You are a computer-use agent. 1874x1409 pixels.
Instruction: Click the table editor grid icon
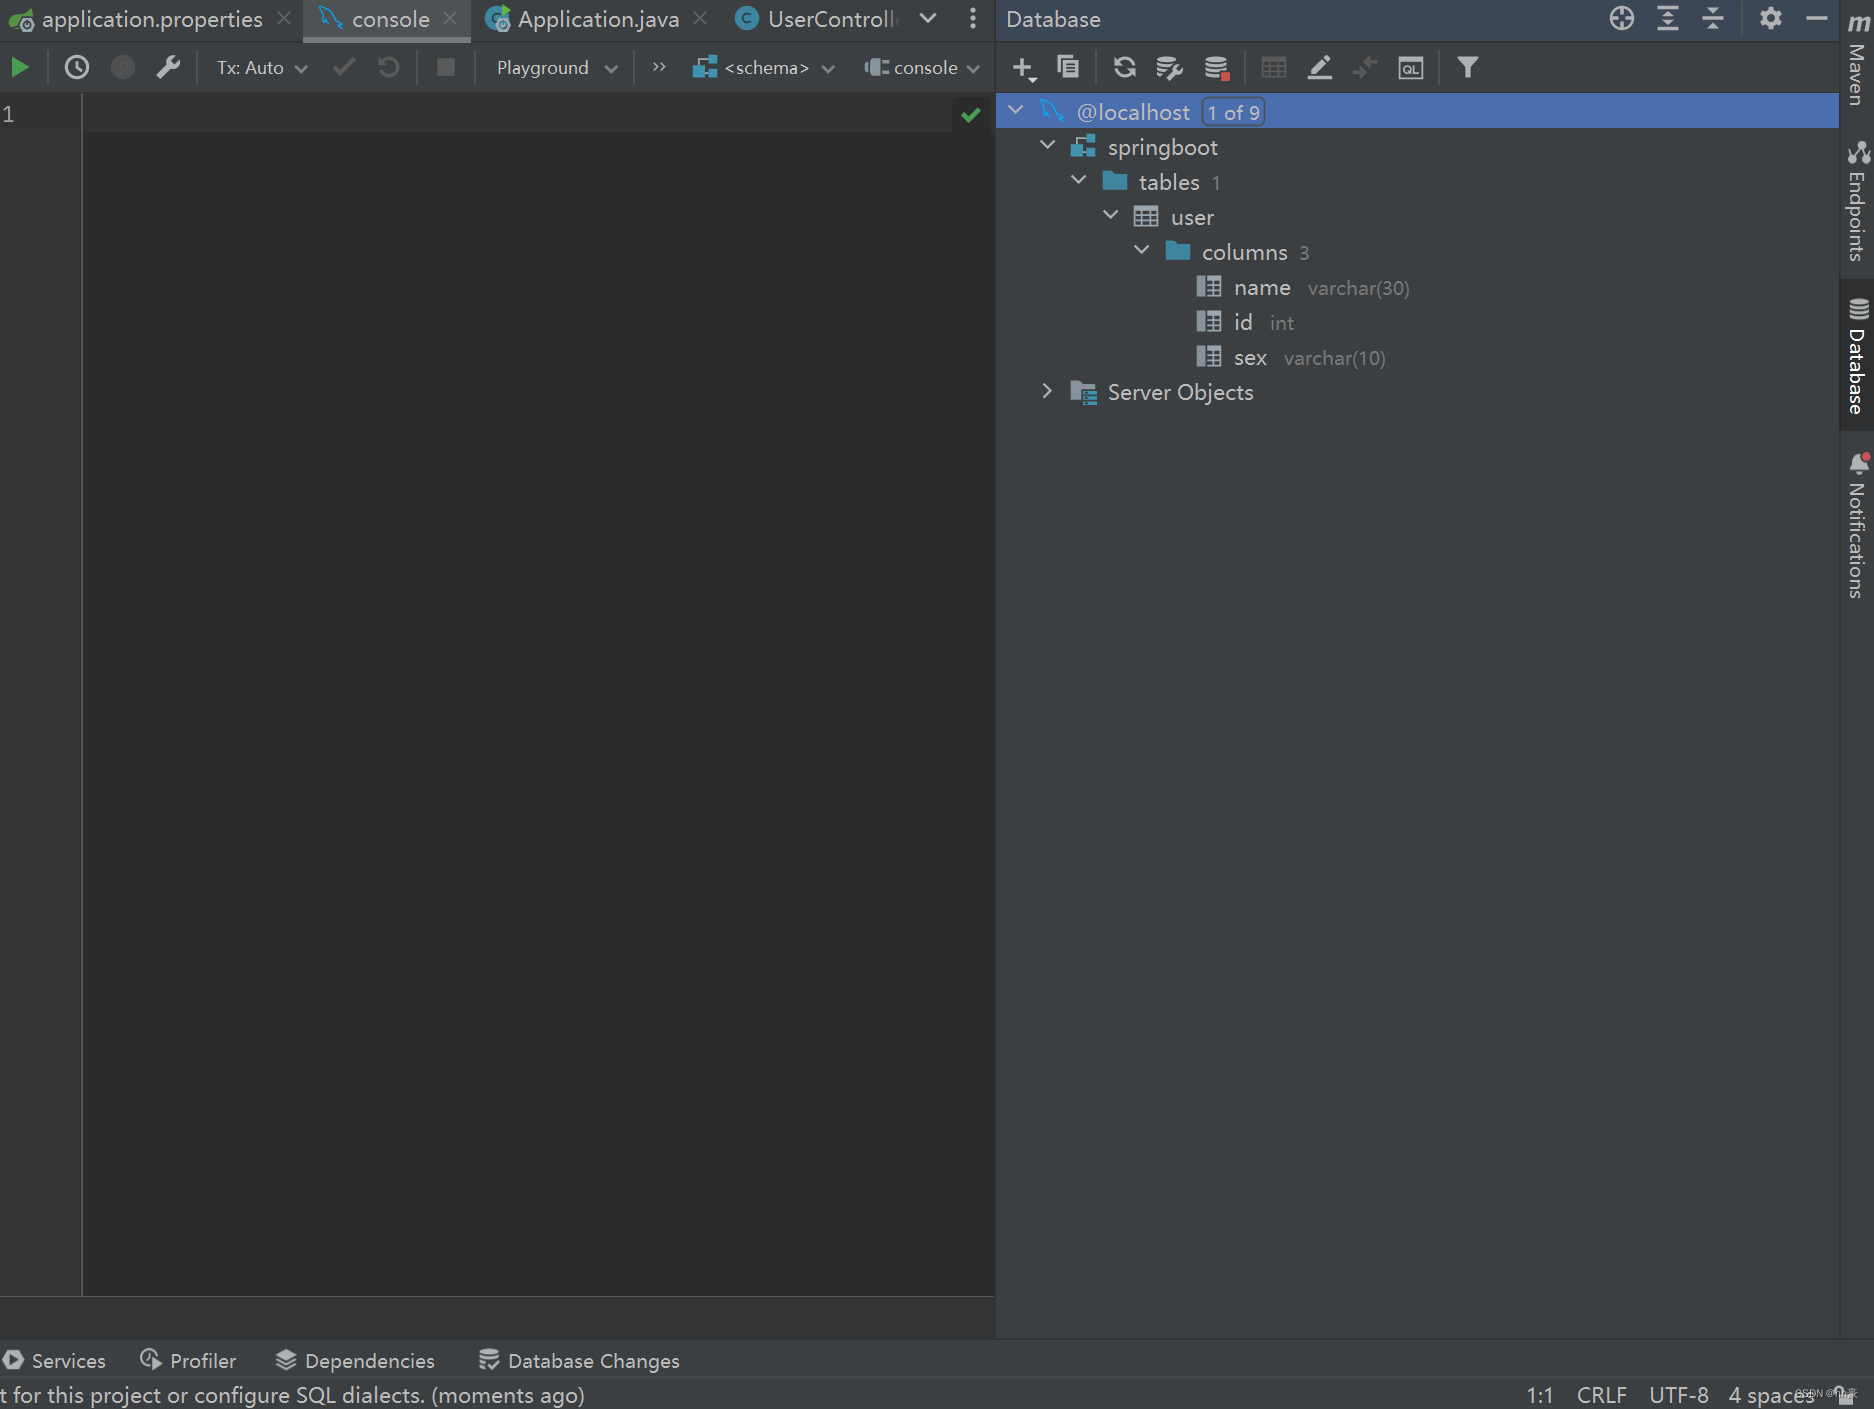click(x=1273, y=67)
